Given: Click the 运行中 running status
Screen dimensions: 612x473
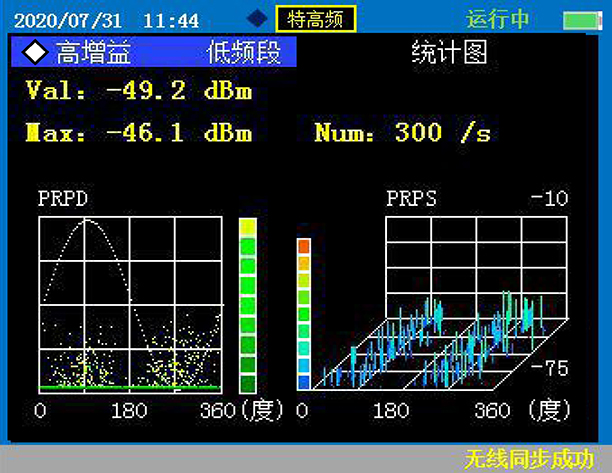Looking at the screenshot, I should click(x=497, y=19).
